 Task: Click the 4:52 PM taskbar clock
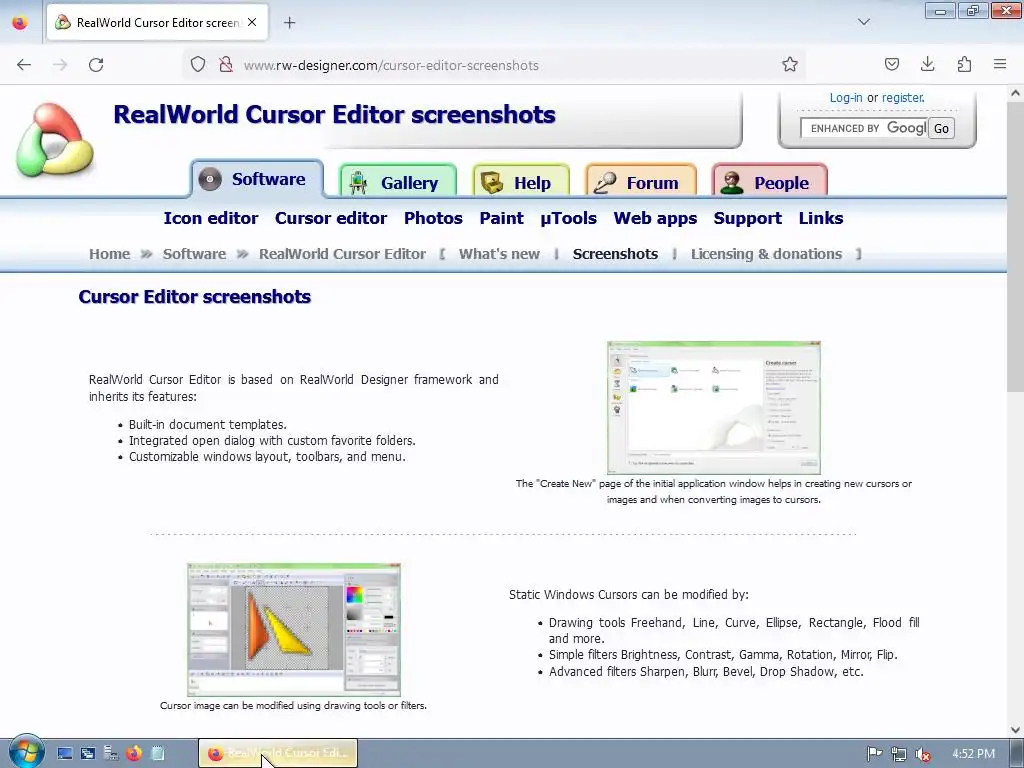click(x=973, y=754)
